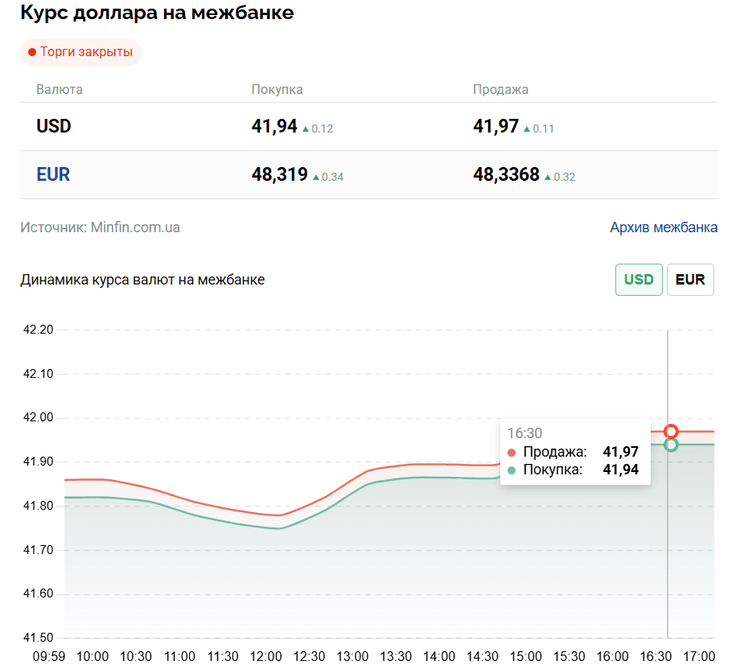Select the red Продажа marker circle on chart
Screen dimensions: 740x664
671,431
